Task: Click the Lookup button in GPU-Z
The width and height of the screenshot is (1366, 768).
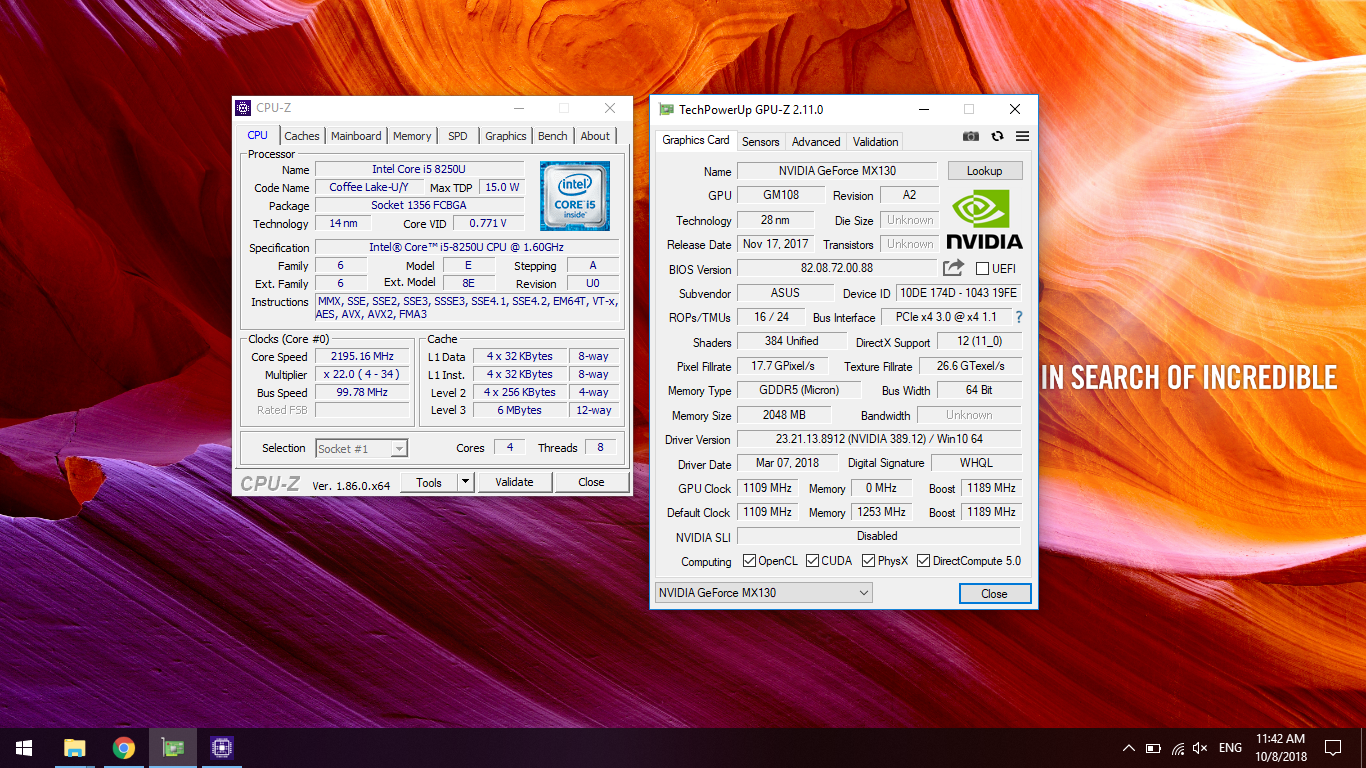Action: tap(984, 171)
